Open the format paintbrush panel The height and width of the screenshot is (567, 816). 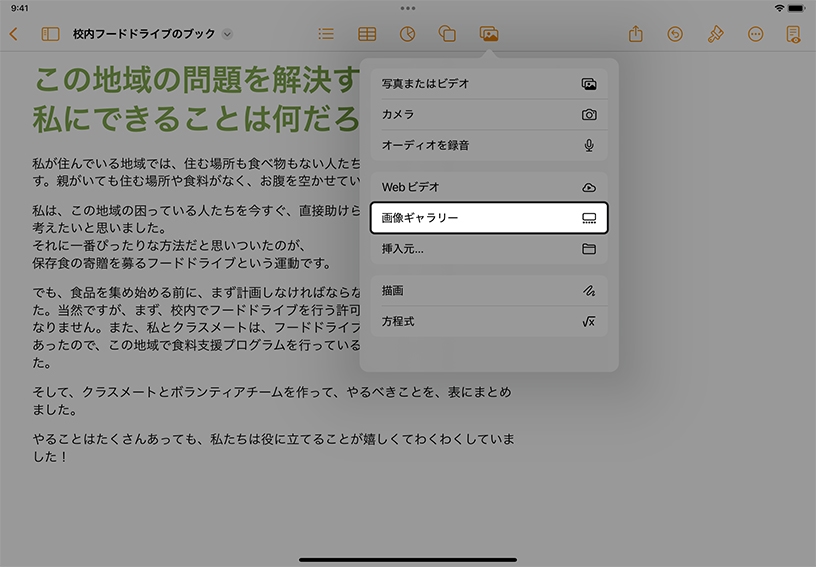coord(715,34)
